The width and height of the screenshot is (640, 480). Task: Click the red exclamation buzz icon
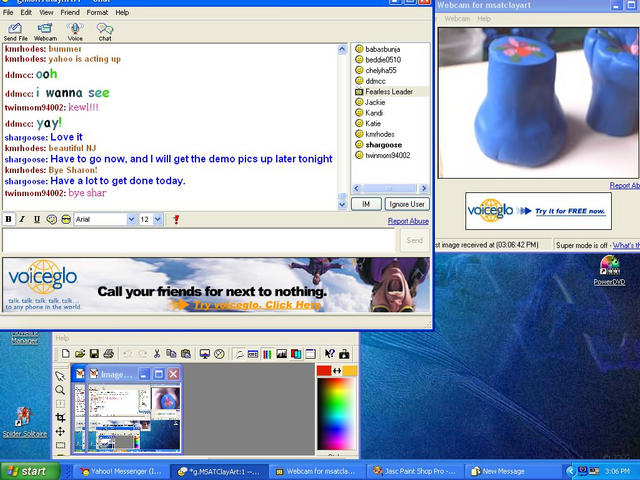click(x=176, y=220)
